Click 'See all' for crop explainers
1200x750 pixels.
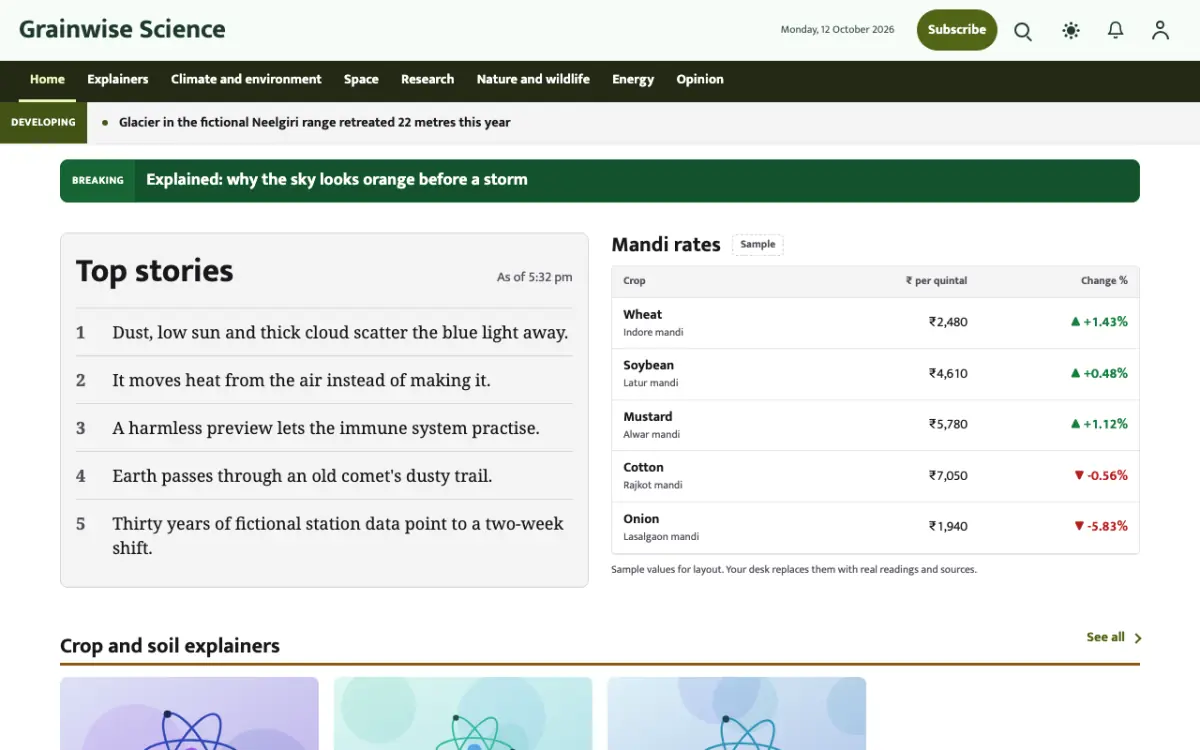(1105, 637)
